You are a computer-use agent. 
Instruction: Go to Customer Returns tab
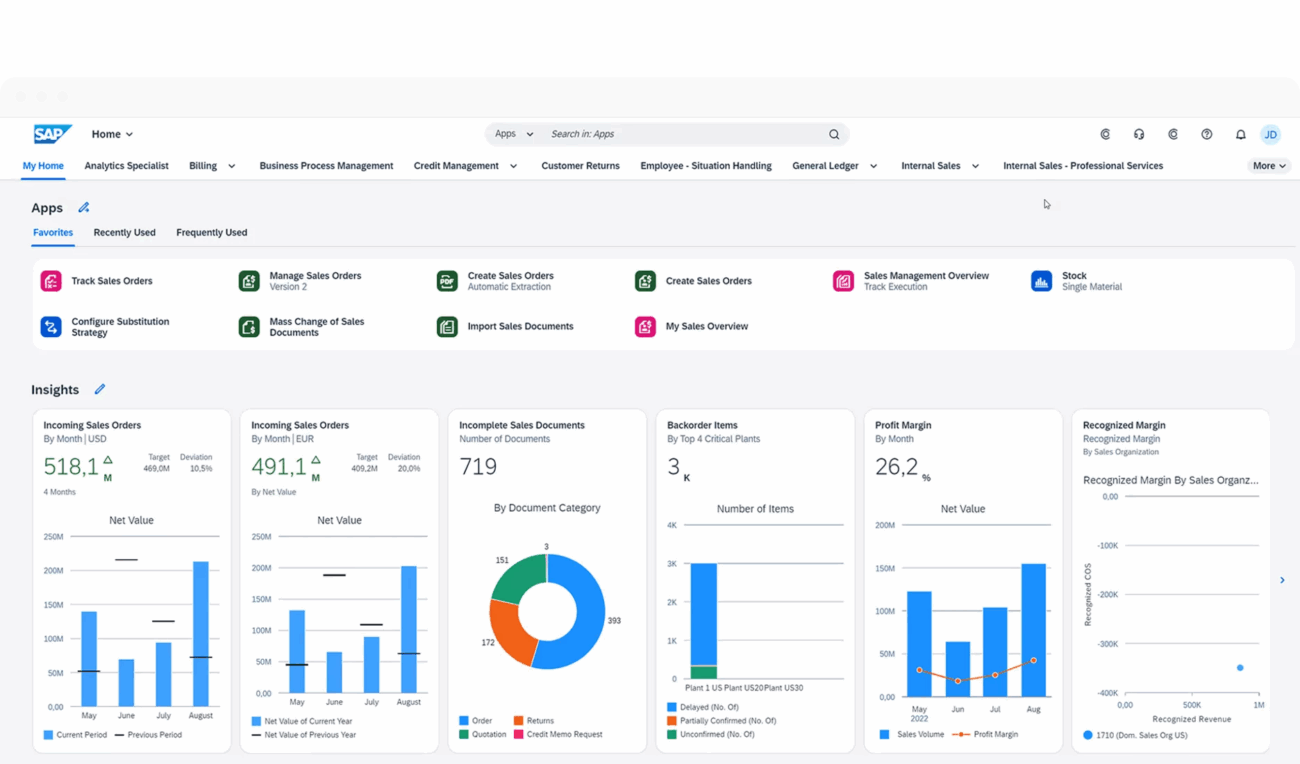(580, 166)
